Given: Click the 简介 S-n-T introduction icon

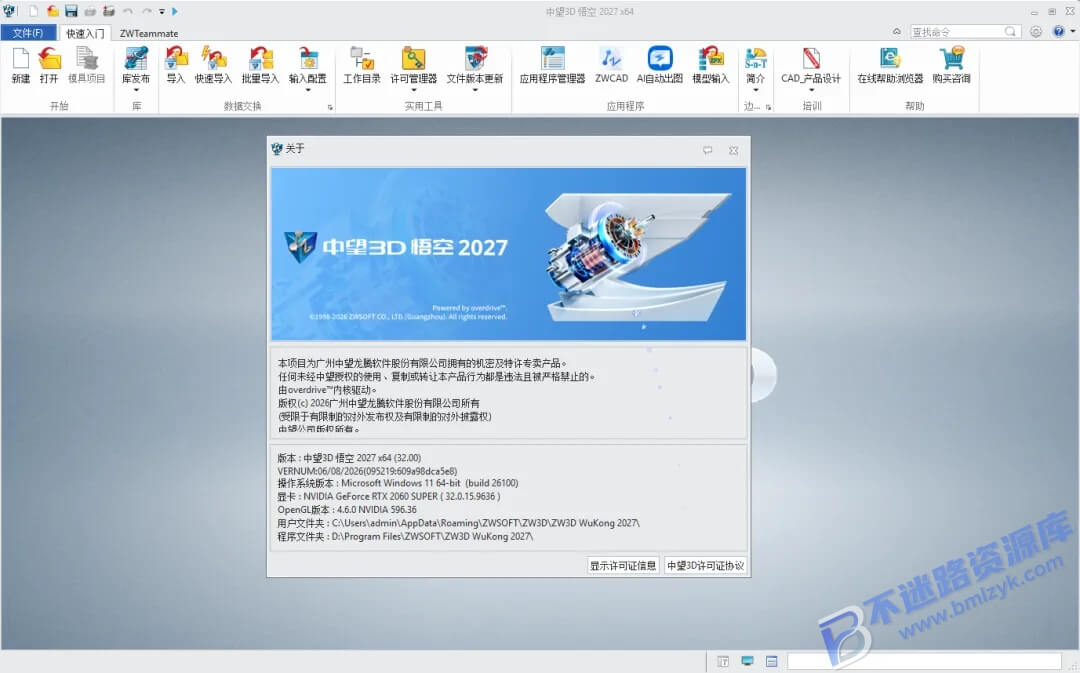Looking at the screenshot, I should coord(756,59).
